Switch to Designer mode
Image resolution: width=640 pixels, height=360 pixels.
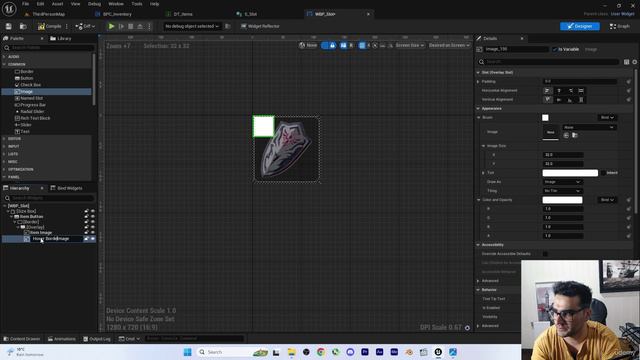click(x=580, y=26)
